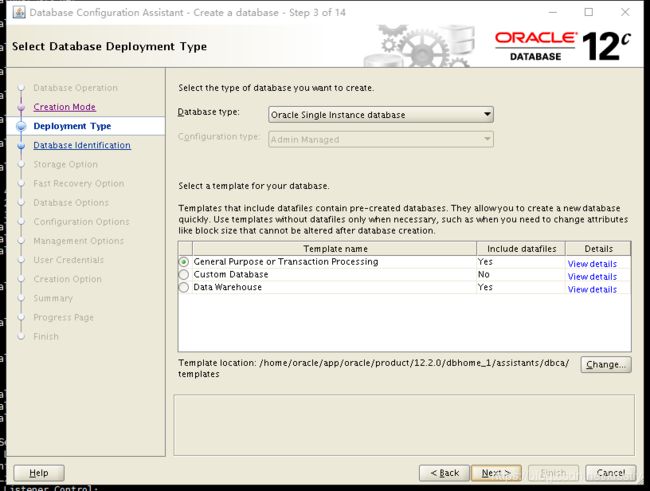The image size is (650, 491).
Task: Click 'Custom Database' row text
Action: point(231,275)
